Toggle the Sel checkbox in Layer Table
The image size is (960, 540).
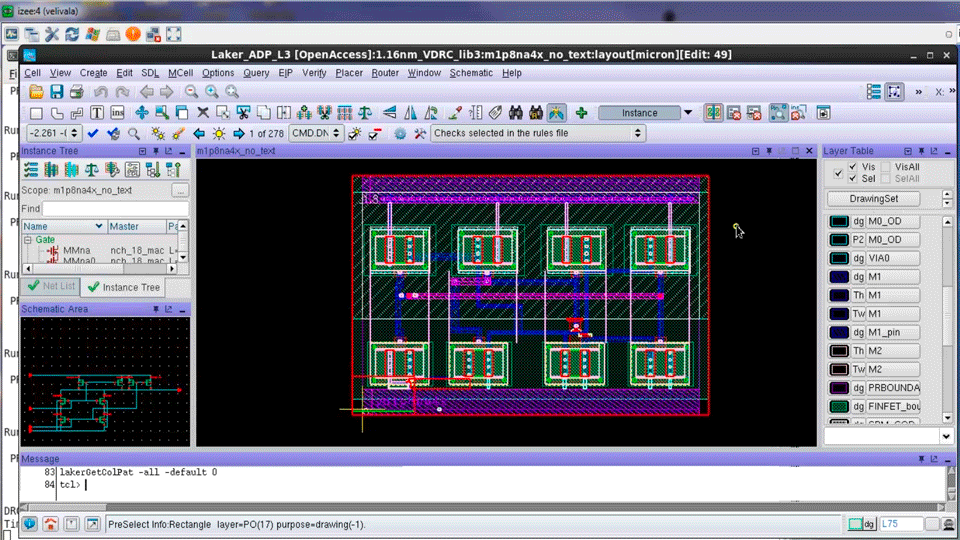tap(853, 178)
